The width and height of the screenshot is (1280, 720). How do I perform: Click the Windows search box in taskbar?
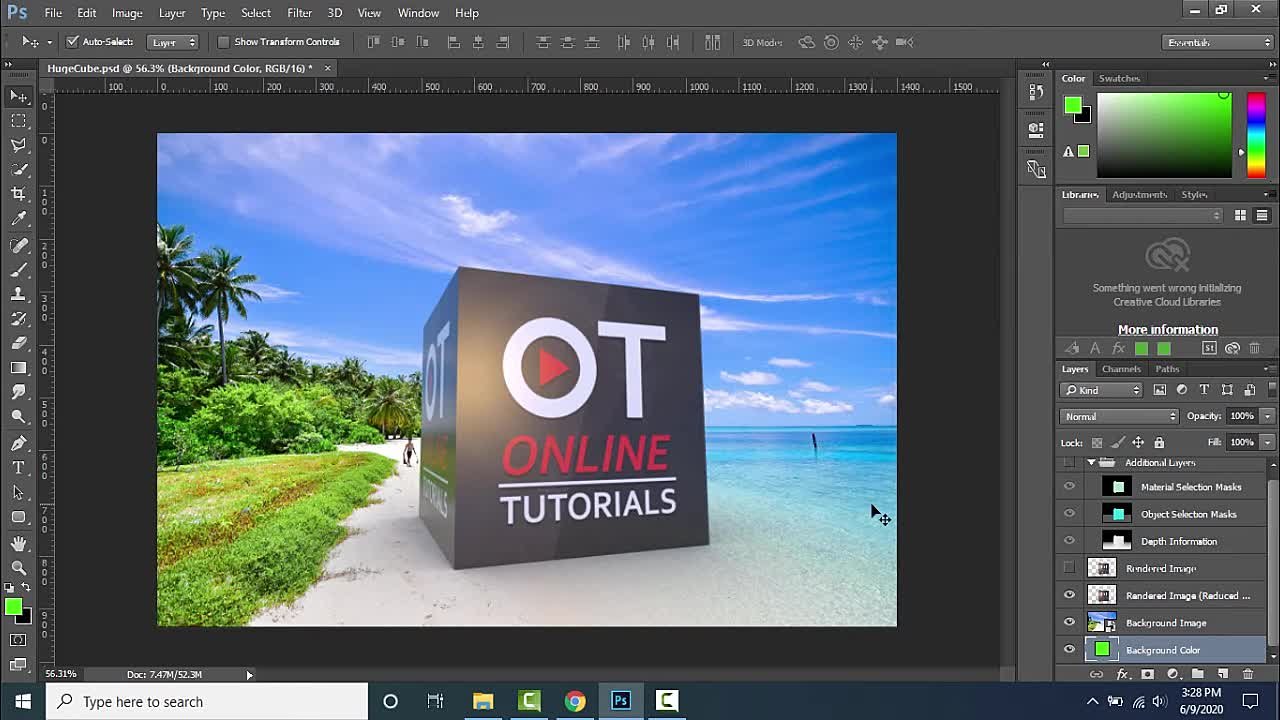[x=208, y=701]
